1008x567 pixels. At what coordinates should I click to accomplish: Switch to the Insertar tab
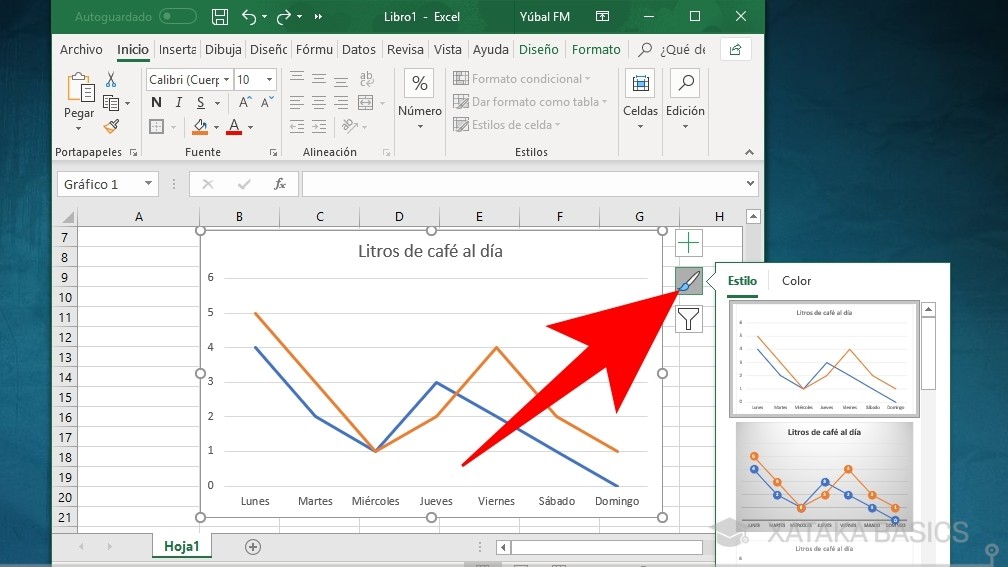click(x=177, y=50)
